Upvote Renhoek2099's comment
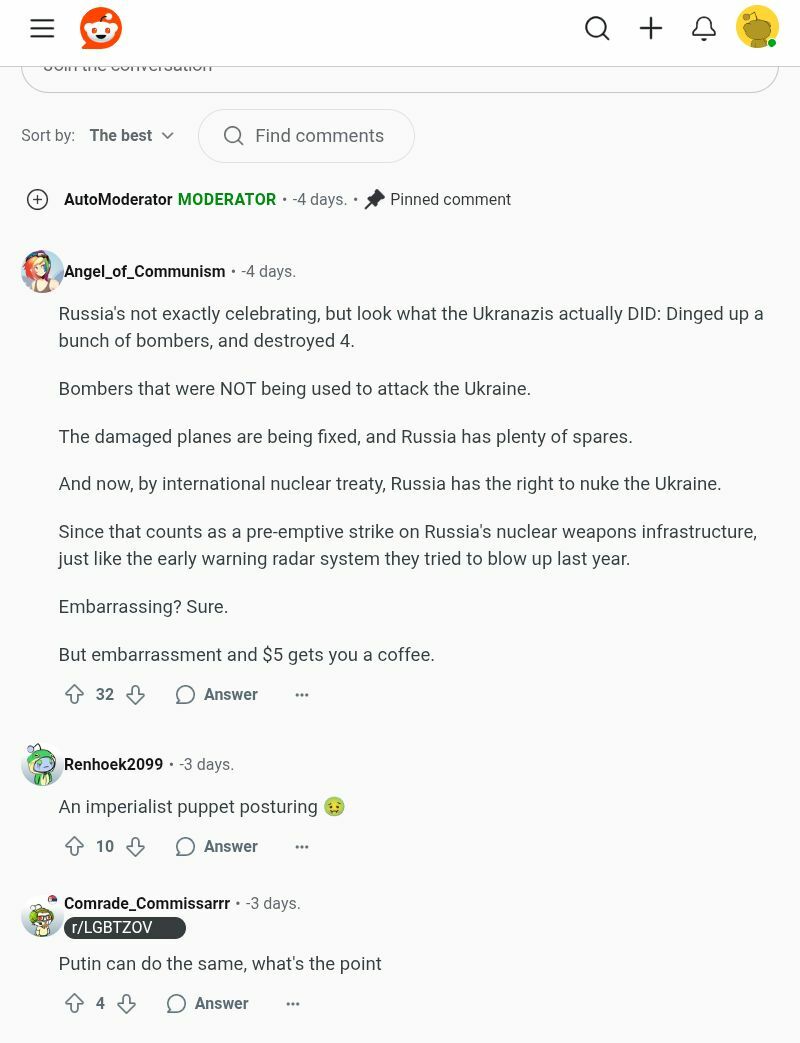The image size is (800, 1043). point(74,846)
